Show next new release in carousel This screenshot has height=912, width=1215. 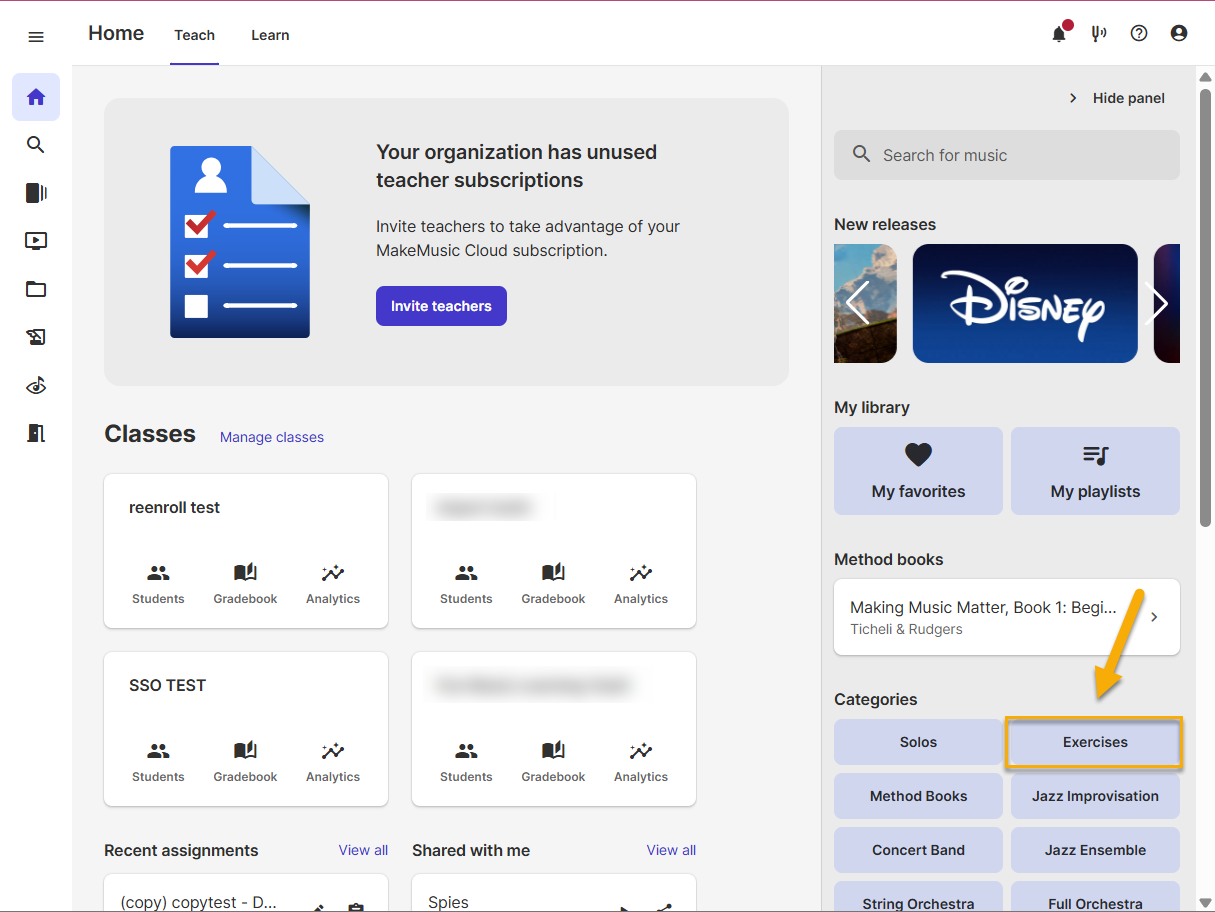1159,303
